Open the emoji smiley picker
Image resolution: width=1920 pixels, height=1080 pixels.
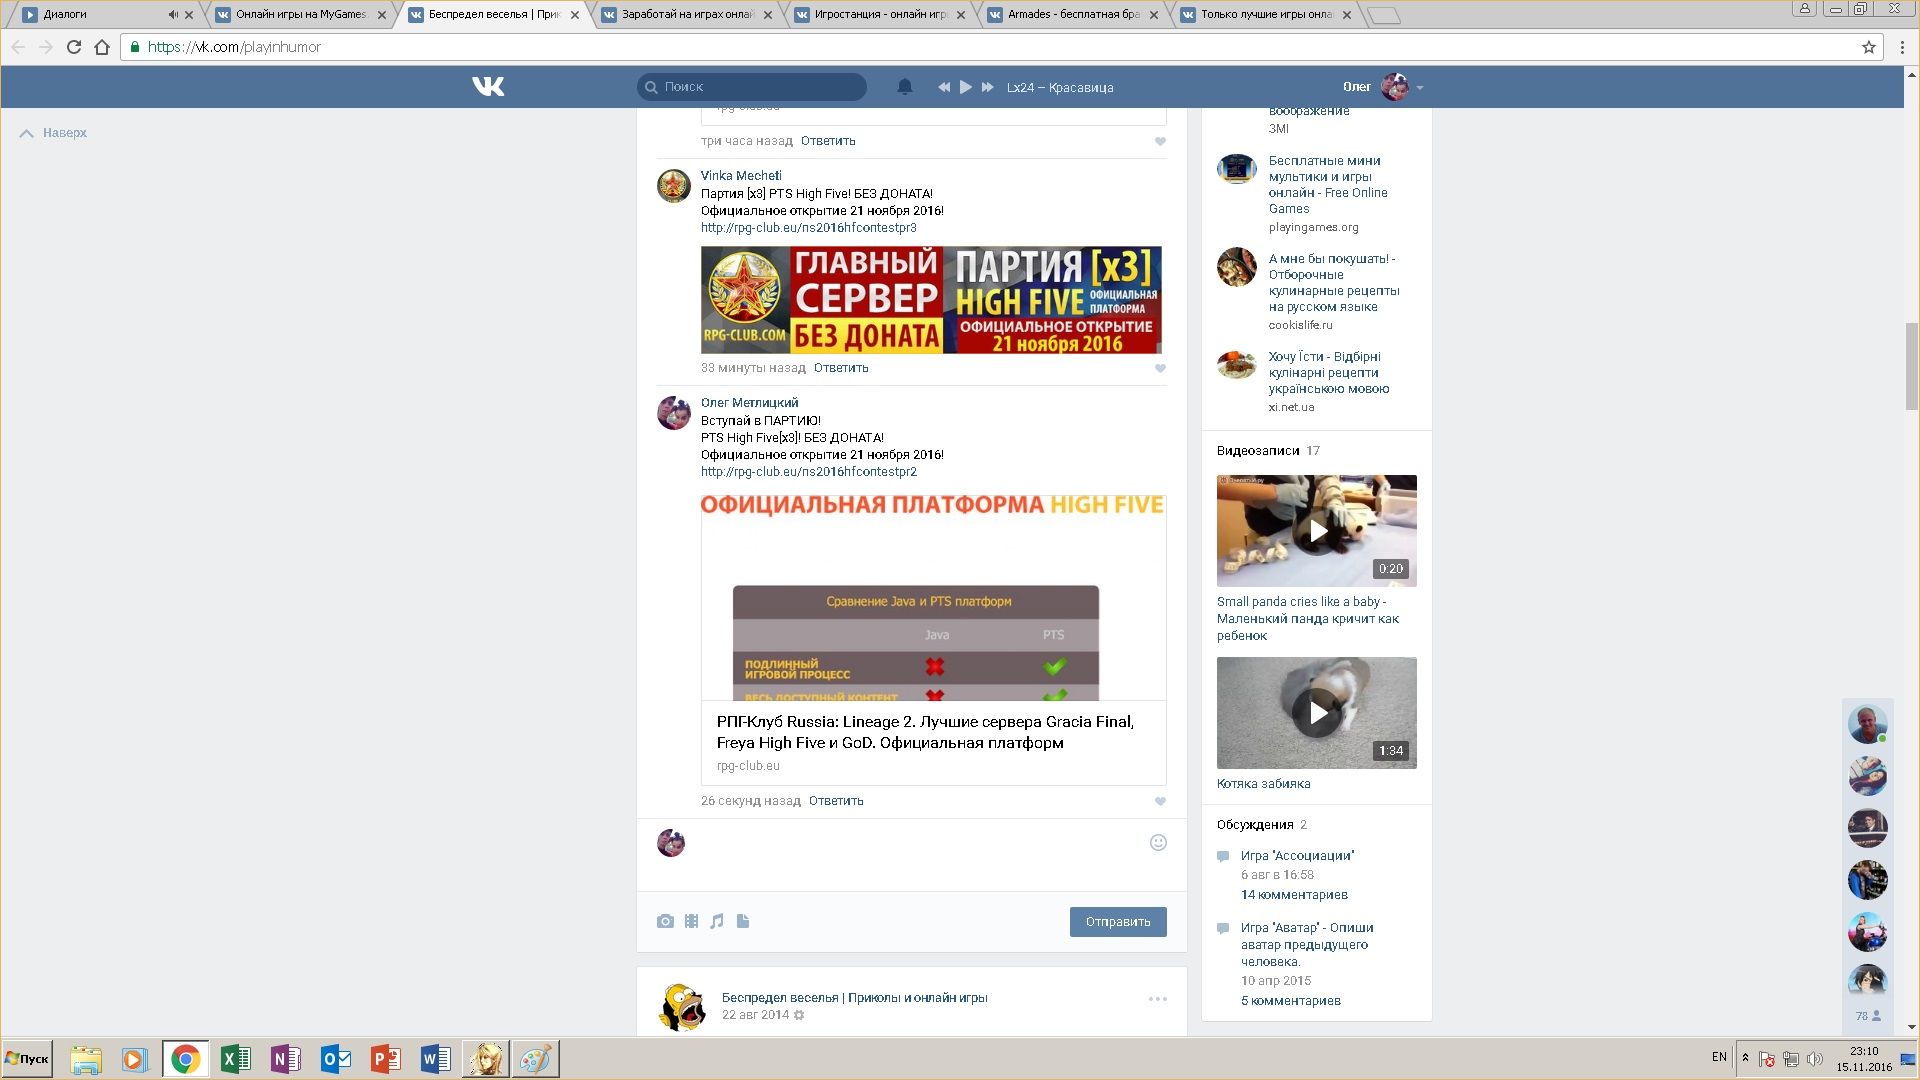point(1158,843)
